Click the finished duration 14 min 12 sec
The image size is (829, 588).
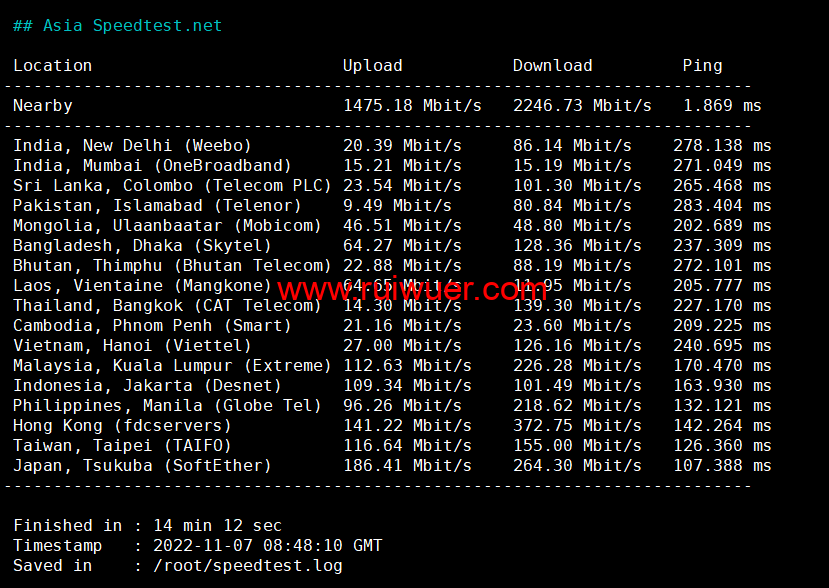pyautogui.click(x=217, y=526)
